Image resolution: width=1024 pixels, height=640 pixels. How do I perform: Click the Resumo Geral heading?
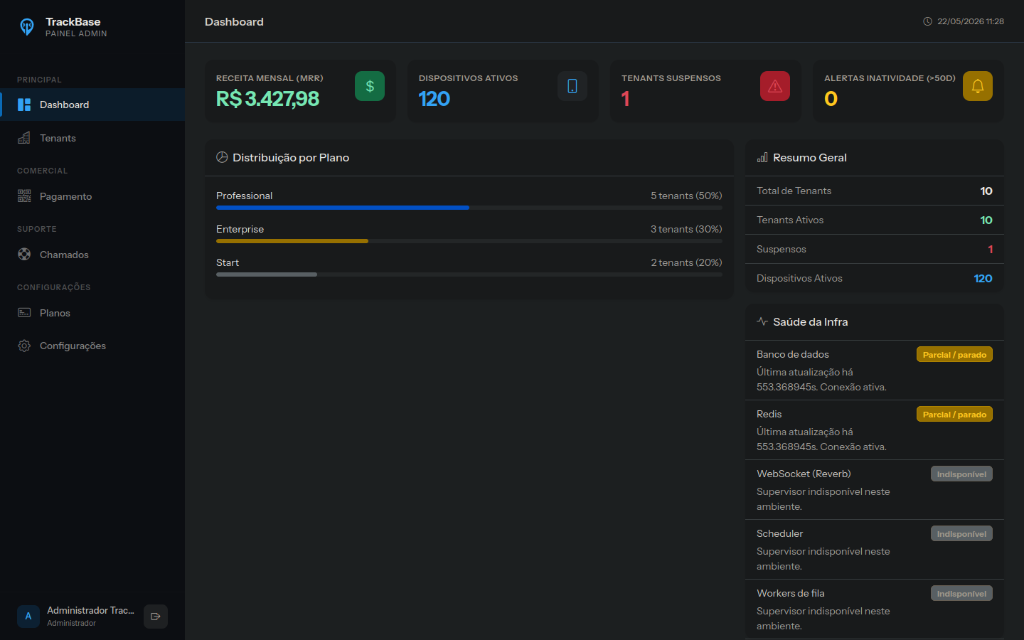coord(810,157)
